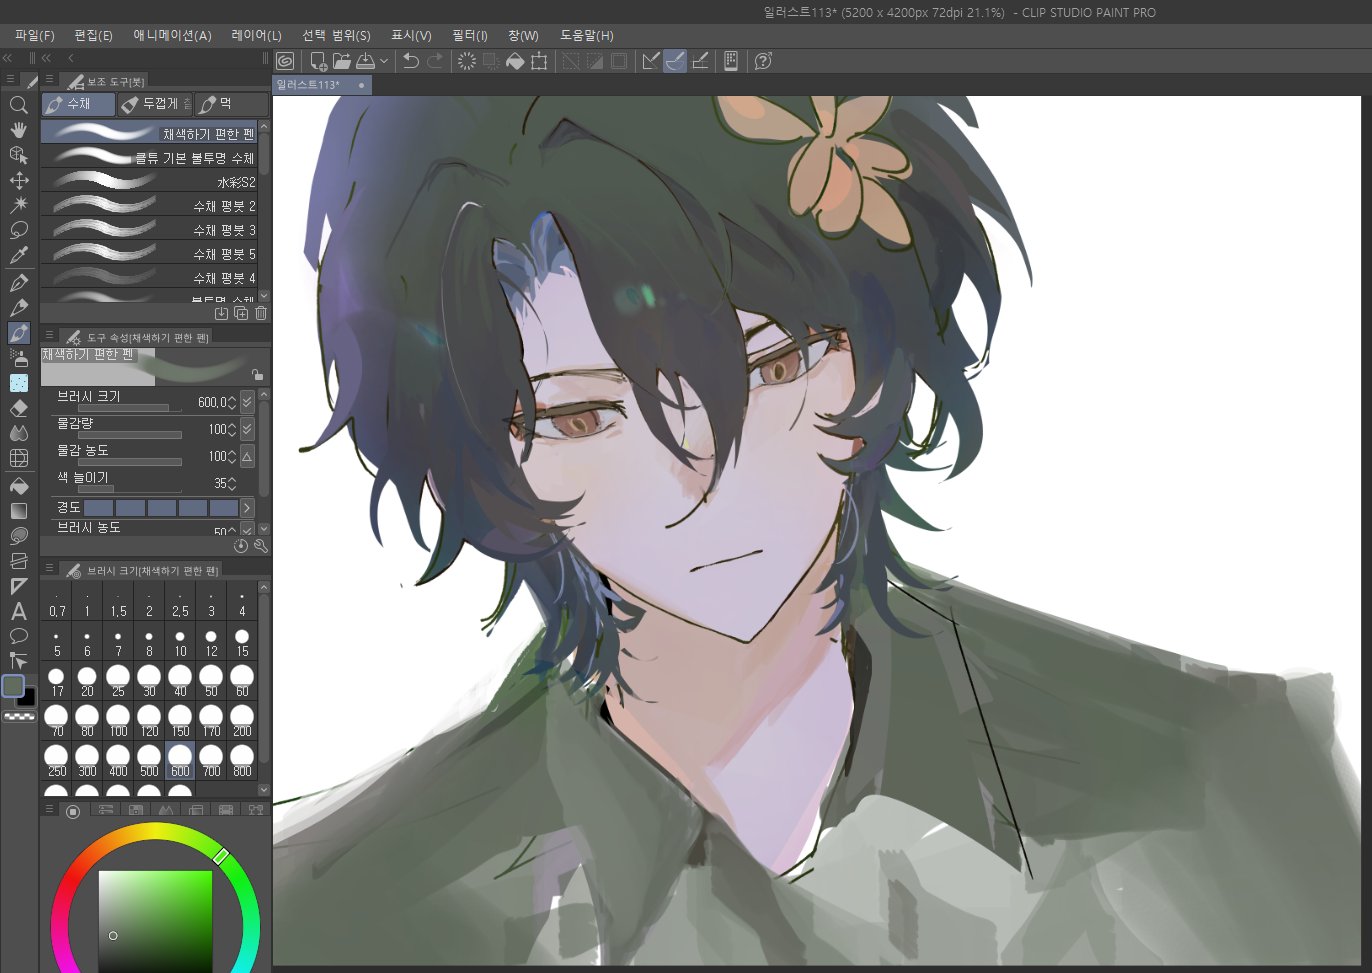
Task: Switch to the 두껍게 sub tool tab
Action: click(x=154, y=104)
